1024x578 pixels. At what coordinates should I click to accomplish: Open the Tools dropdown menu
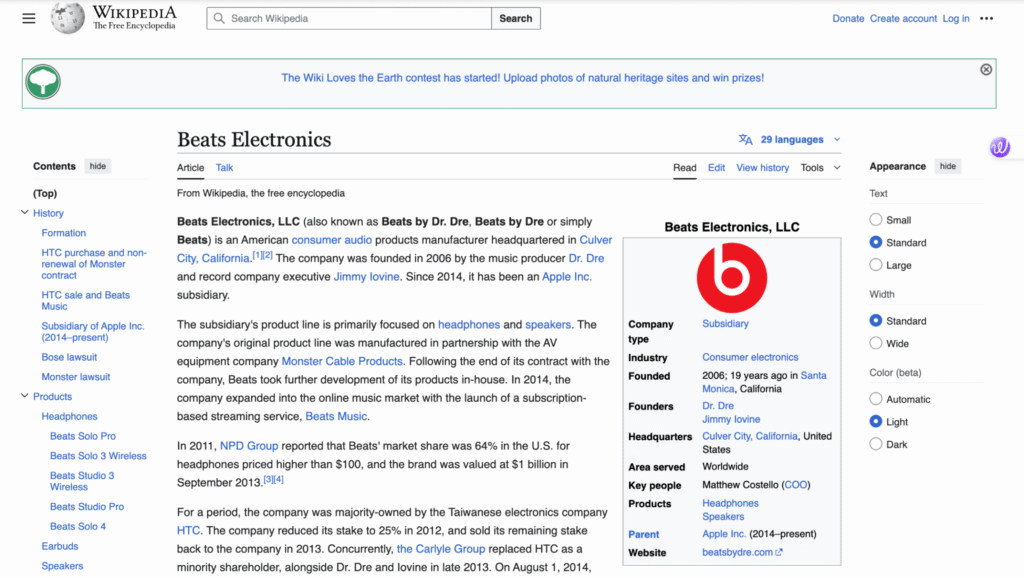[x=820, y=168]
